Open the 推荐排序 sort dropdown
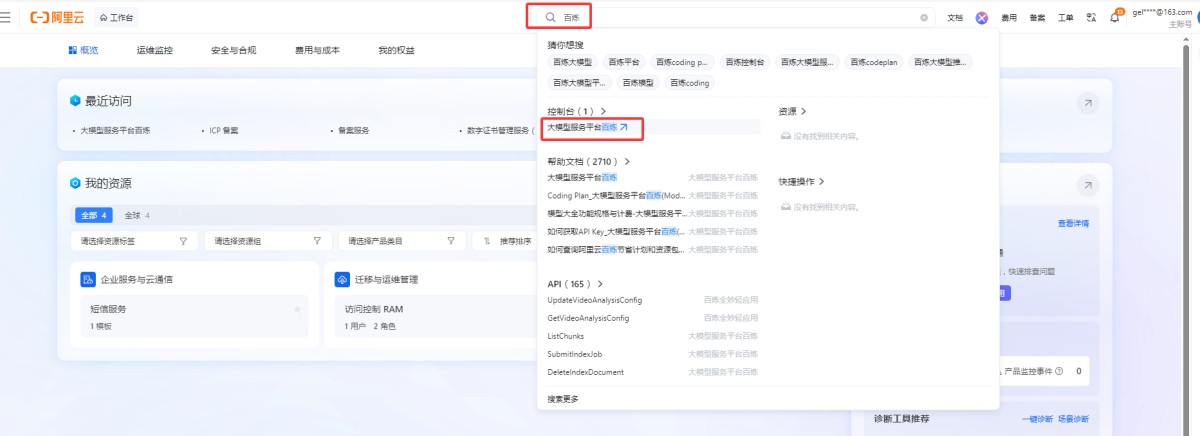Viewport: 1200px width, 436px height. pos(506,241)
